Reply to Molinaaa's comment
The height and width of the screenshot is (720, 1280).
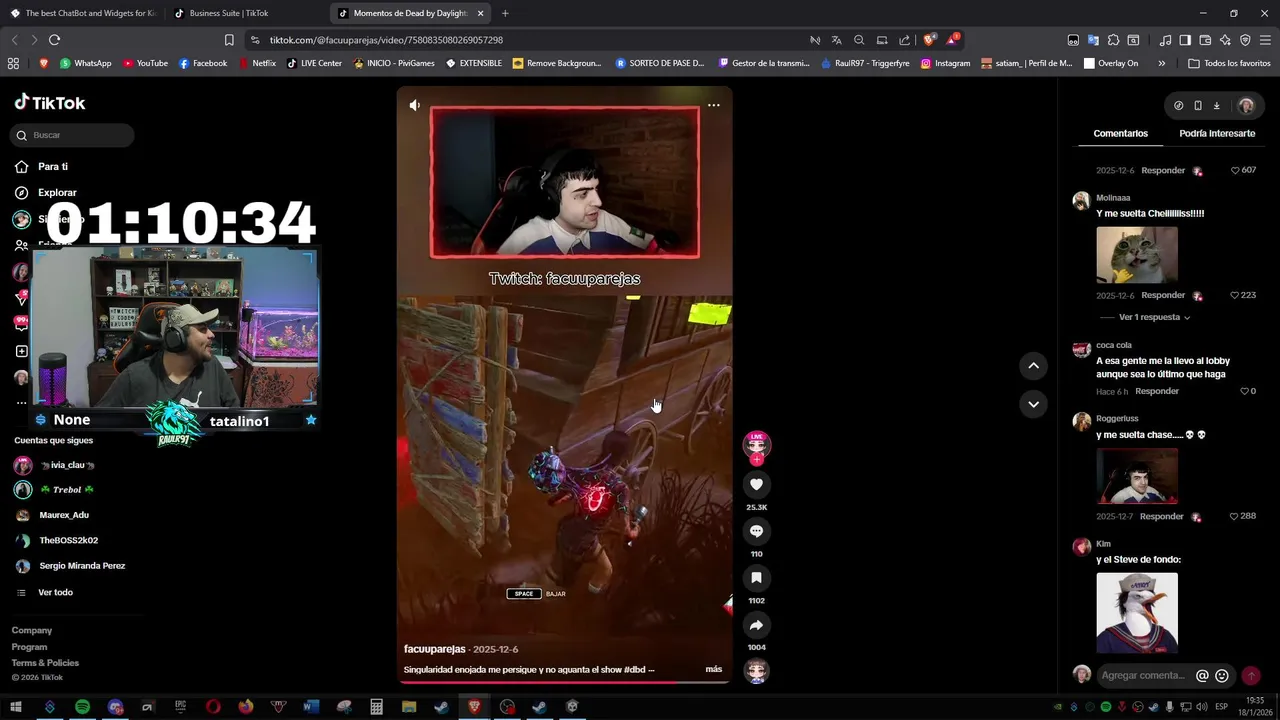point(1163,295)
